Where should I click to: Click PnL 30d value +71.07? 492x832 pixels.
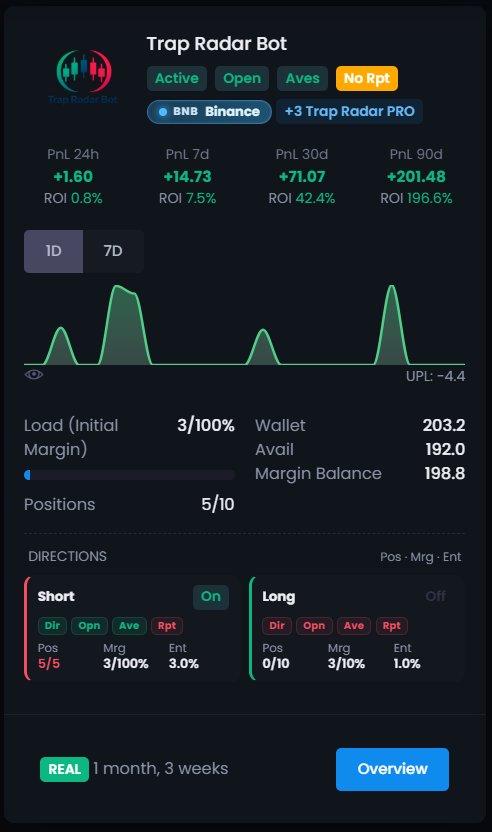[302, 177]
